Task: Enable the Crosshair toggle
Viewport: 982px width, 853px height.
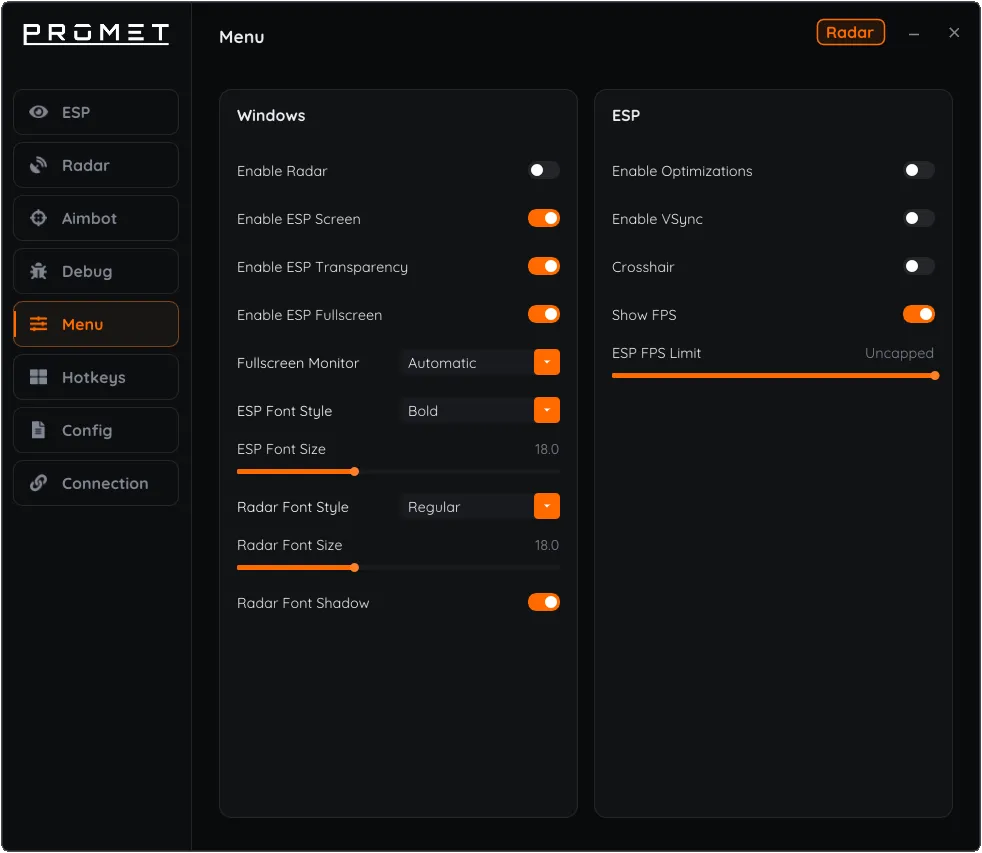Action: pos(919,266)
